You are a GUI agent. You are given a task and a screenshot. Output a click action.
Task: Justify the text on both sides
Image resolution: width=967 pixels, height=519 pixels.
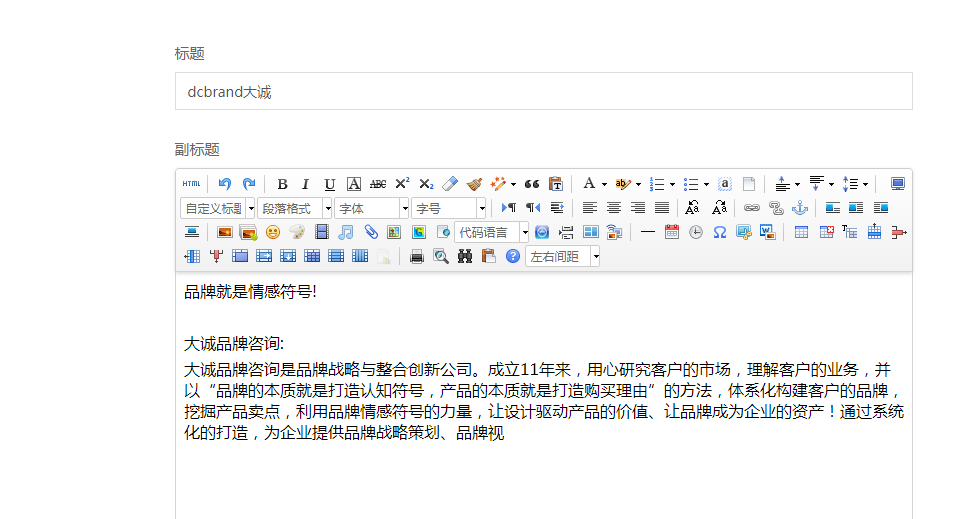point(662,208)
